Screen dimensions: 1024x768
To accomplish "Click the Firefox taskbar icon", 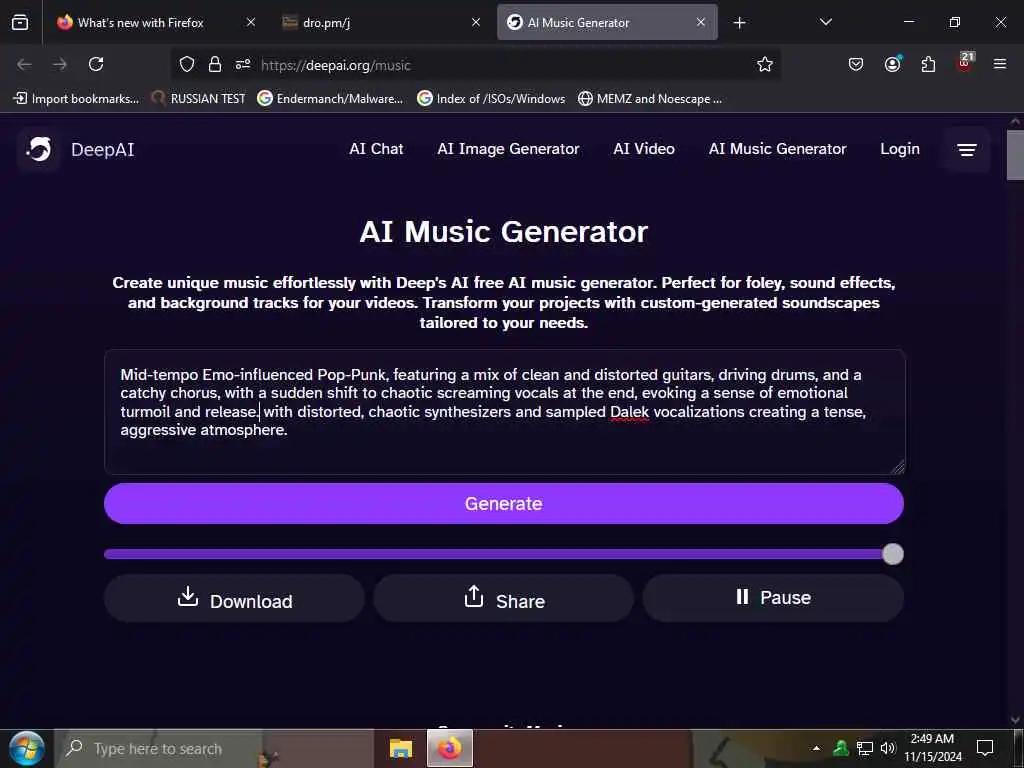I will click(450, 748).
